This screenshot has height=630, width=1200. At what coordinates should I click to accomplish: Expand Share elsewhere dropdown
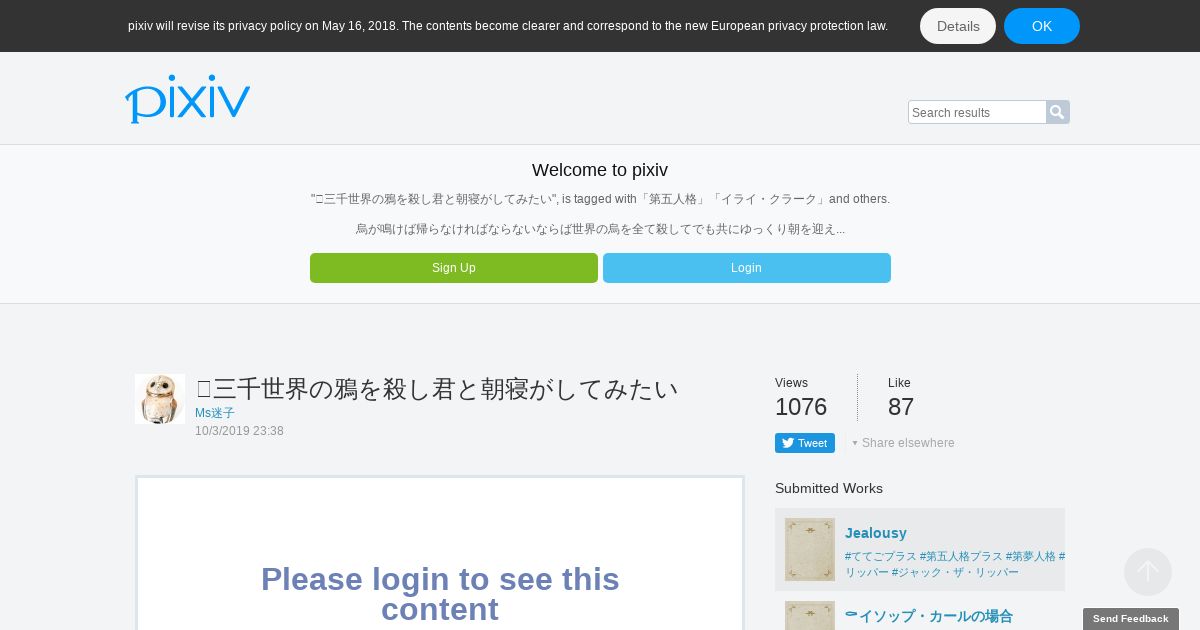(x=903, y=443)
